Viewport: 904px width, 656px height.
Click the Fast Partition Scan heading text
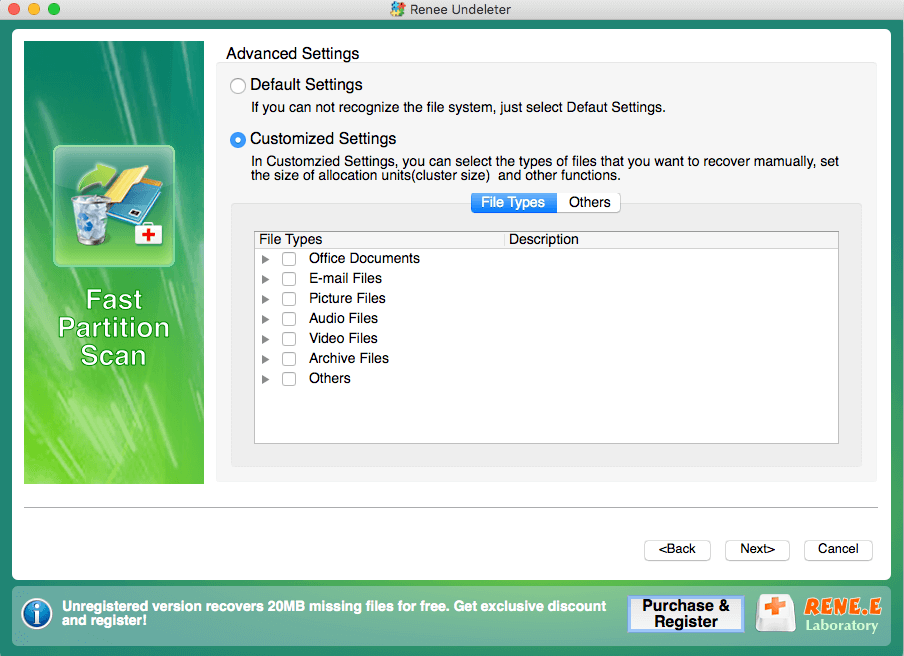[114, 327]
